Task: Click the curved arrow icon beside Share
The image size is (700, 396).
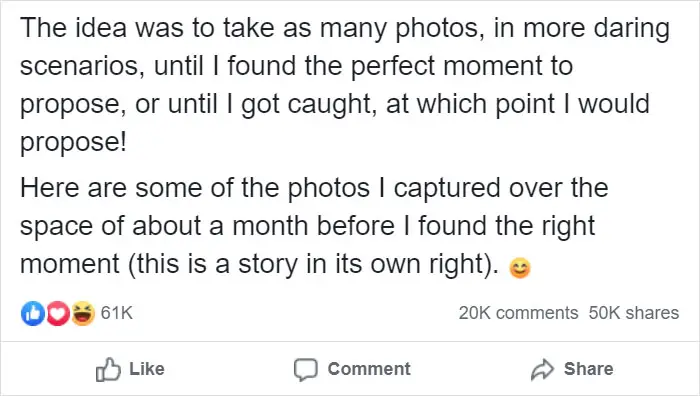Action: pyautogui.click(x=542, y=369)
